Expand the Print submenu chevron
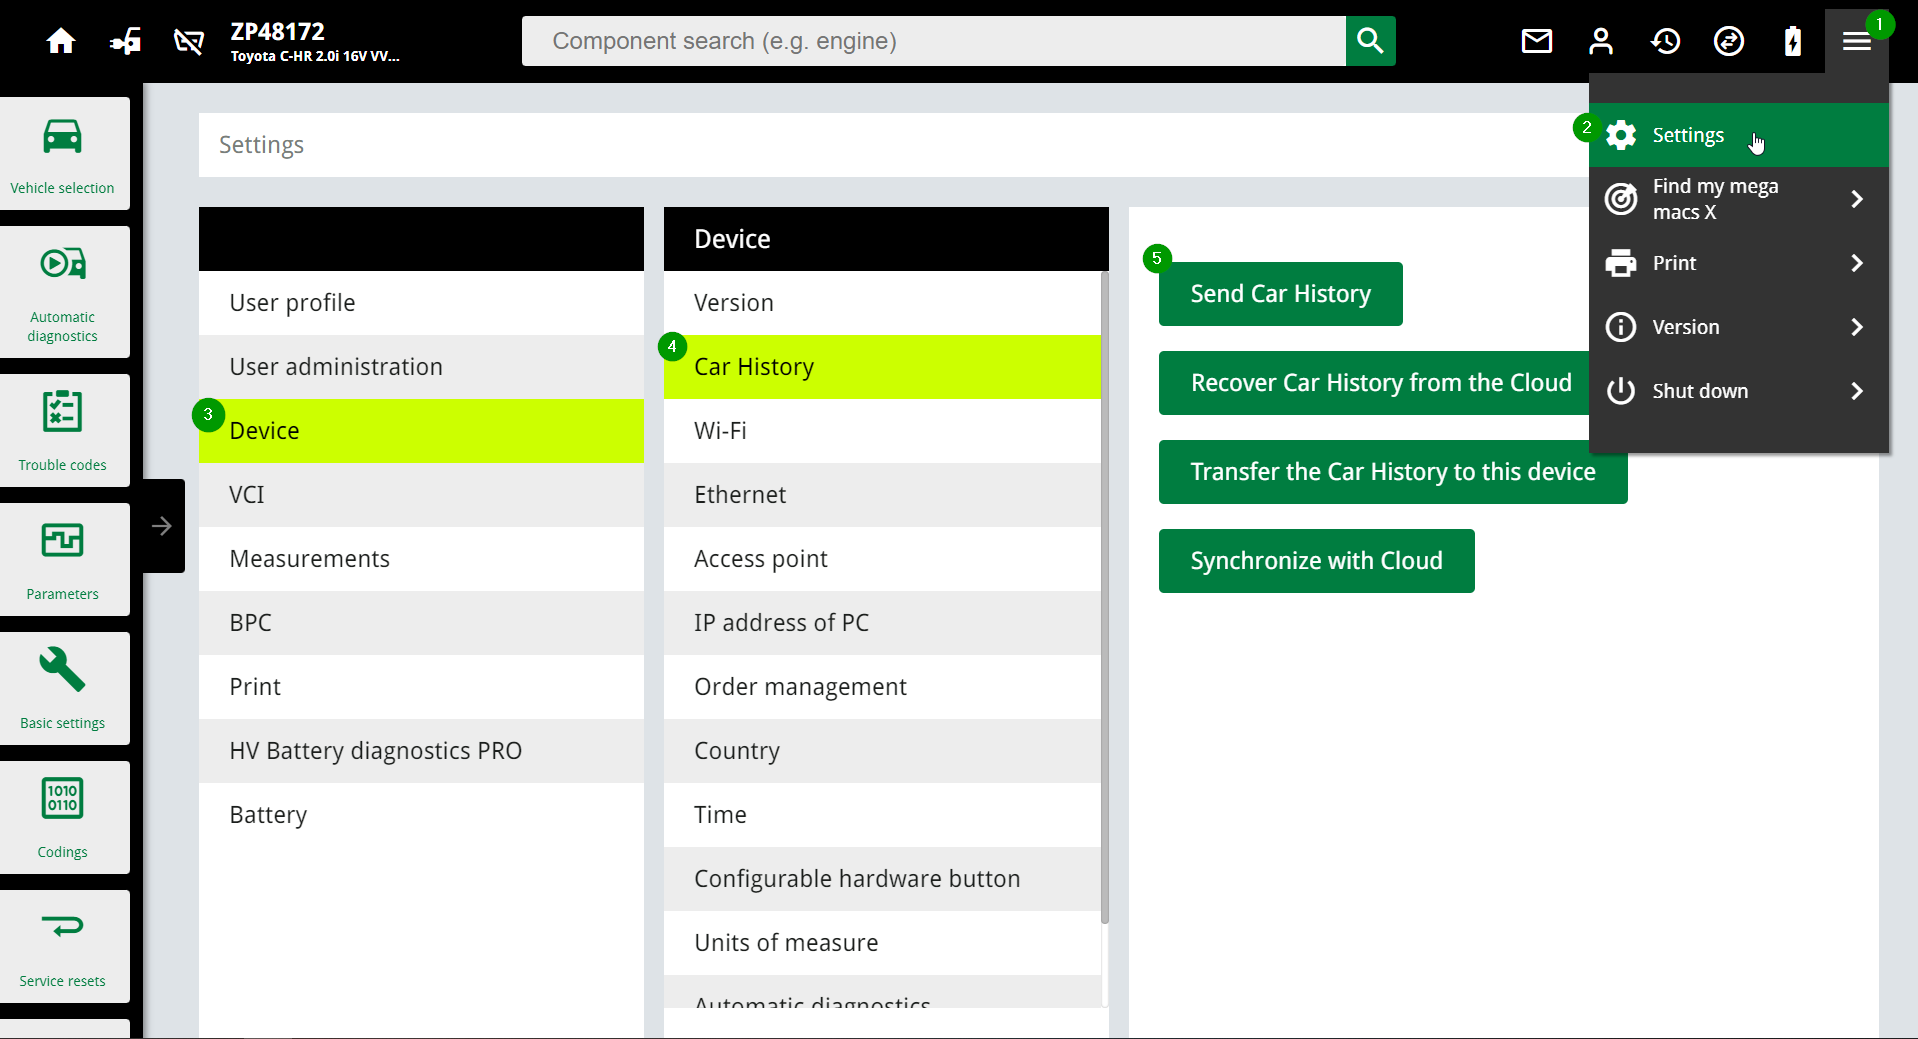The image size is (1918, 1039). click(x=1857, y=263)
